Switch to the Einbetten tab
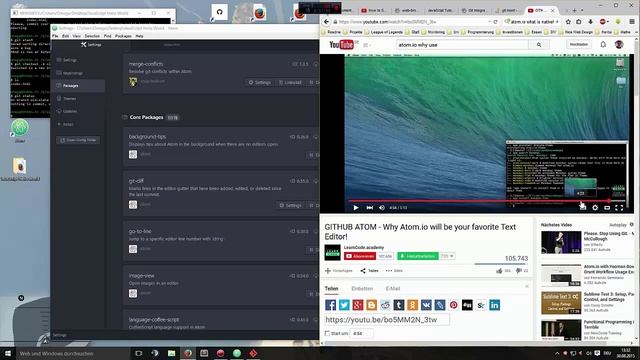Screen dimensions: 640x360 click(362, 289)
